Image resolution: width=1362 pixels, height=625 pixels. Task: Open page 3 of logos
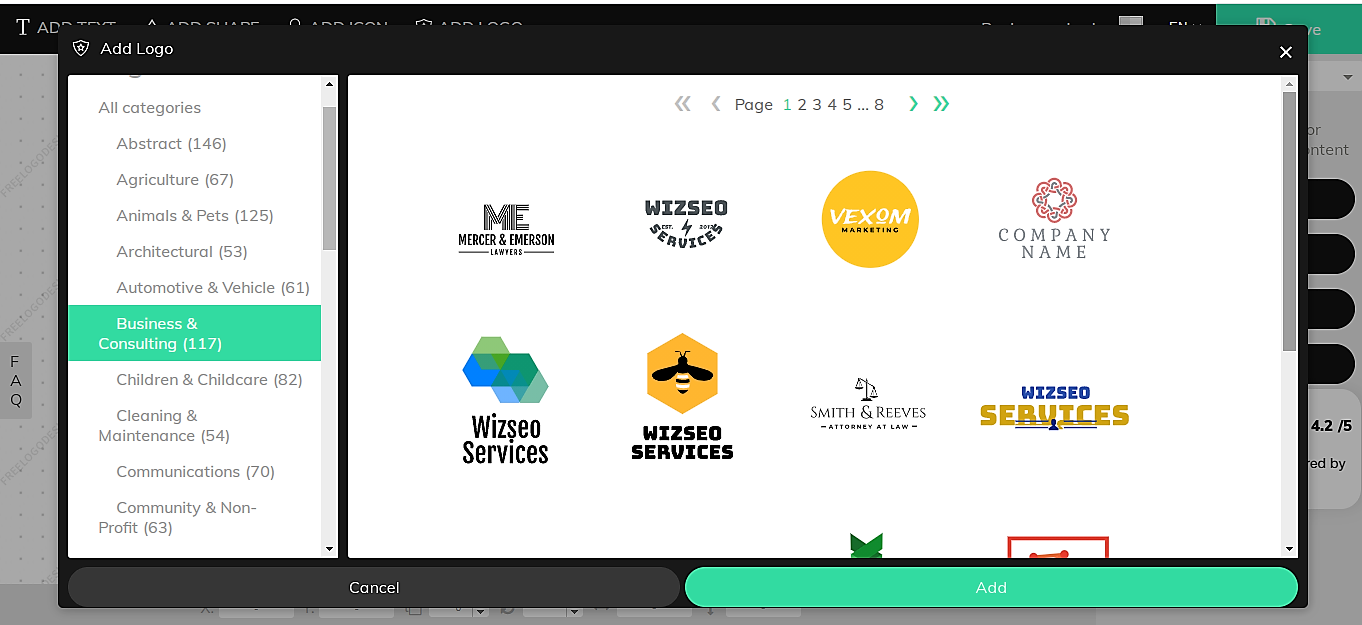click(817, 104)
